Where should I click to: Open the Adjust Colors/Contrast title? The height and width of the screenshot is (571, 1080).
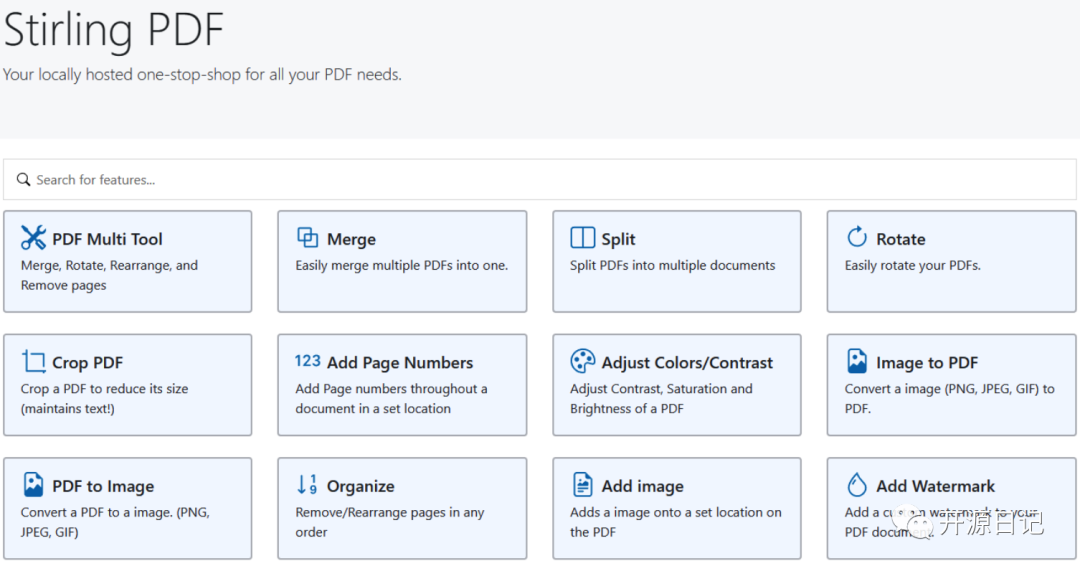(687, 362)
